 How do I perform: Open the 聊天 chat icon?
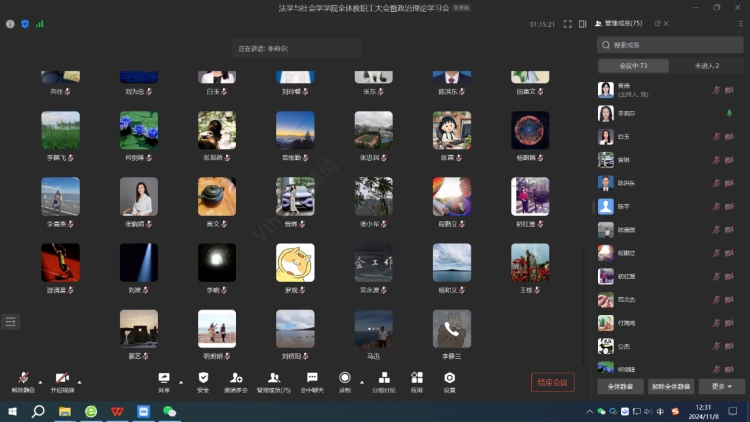coord(312,378)
